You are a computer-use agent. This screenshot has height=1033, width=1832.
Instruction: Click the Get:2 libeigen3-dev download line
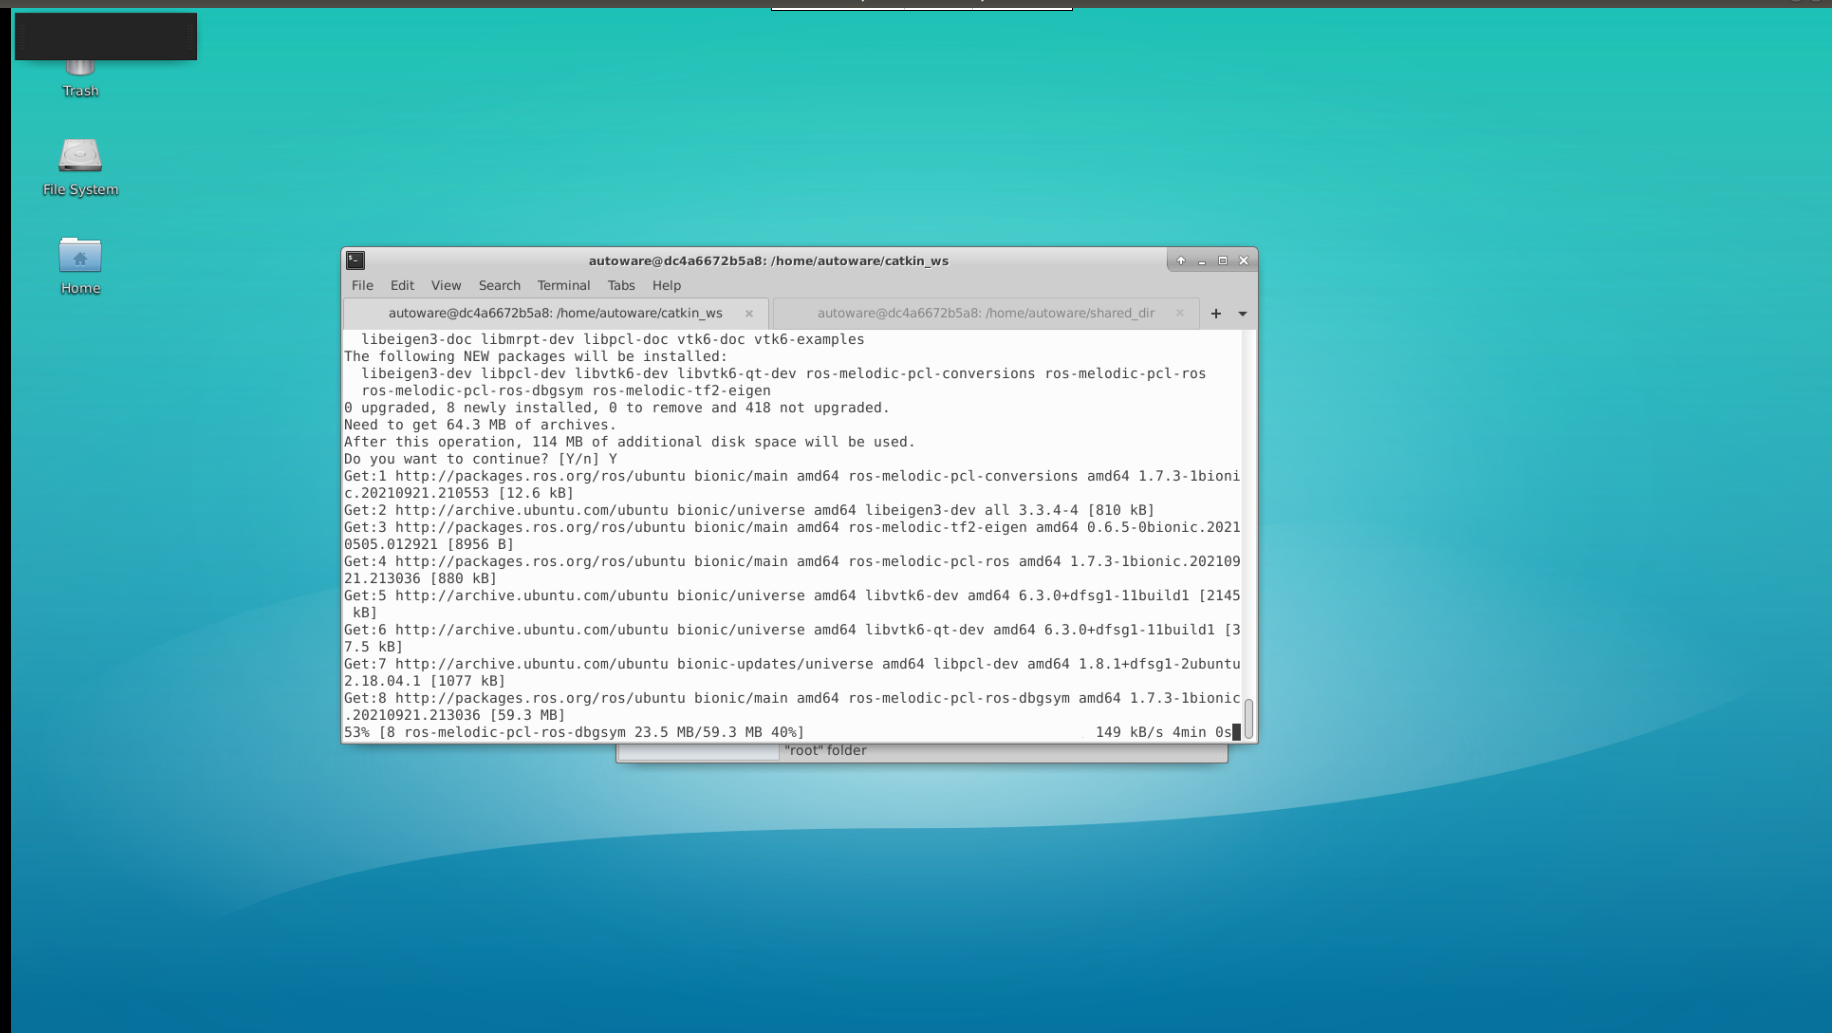(749, 510)
